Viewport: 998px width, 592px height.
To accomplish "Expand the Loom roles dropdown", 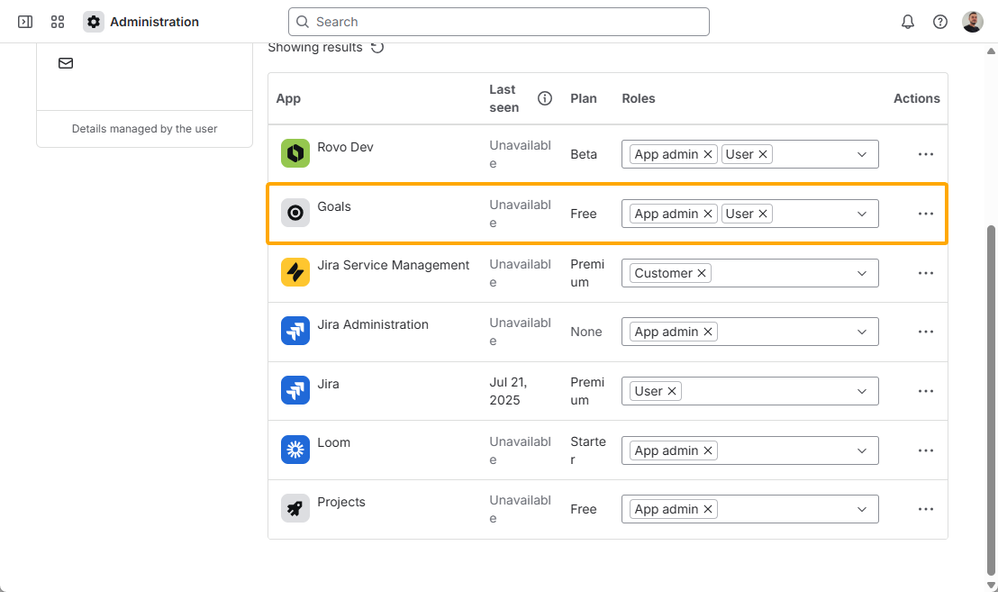I will pyautogui.click(x=862, y=451).
